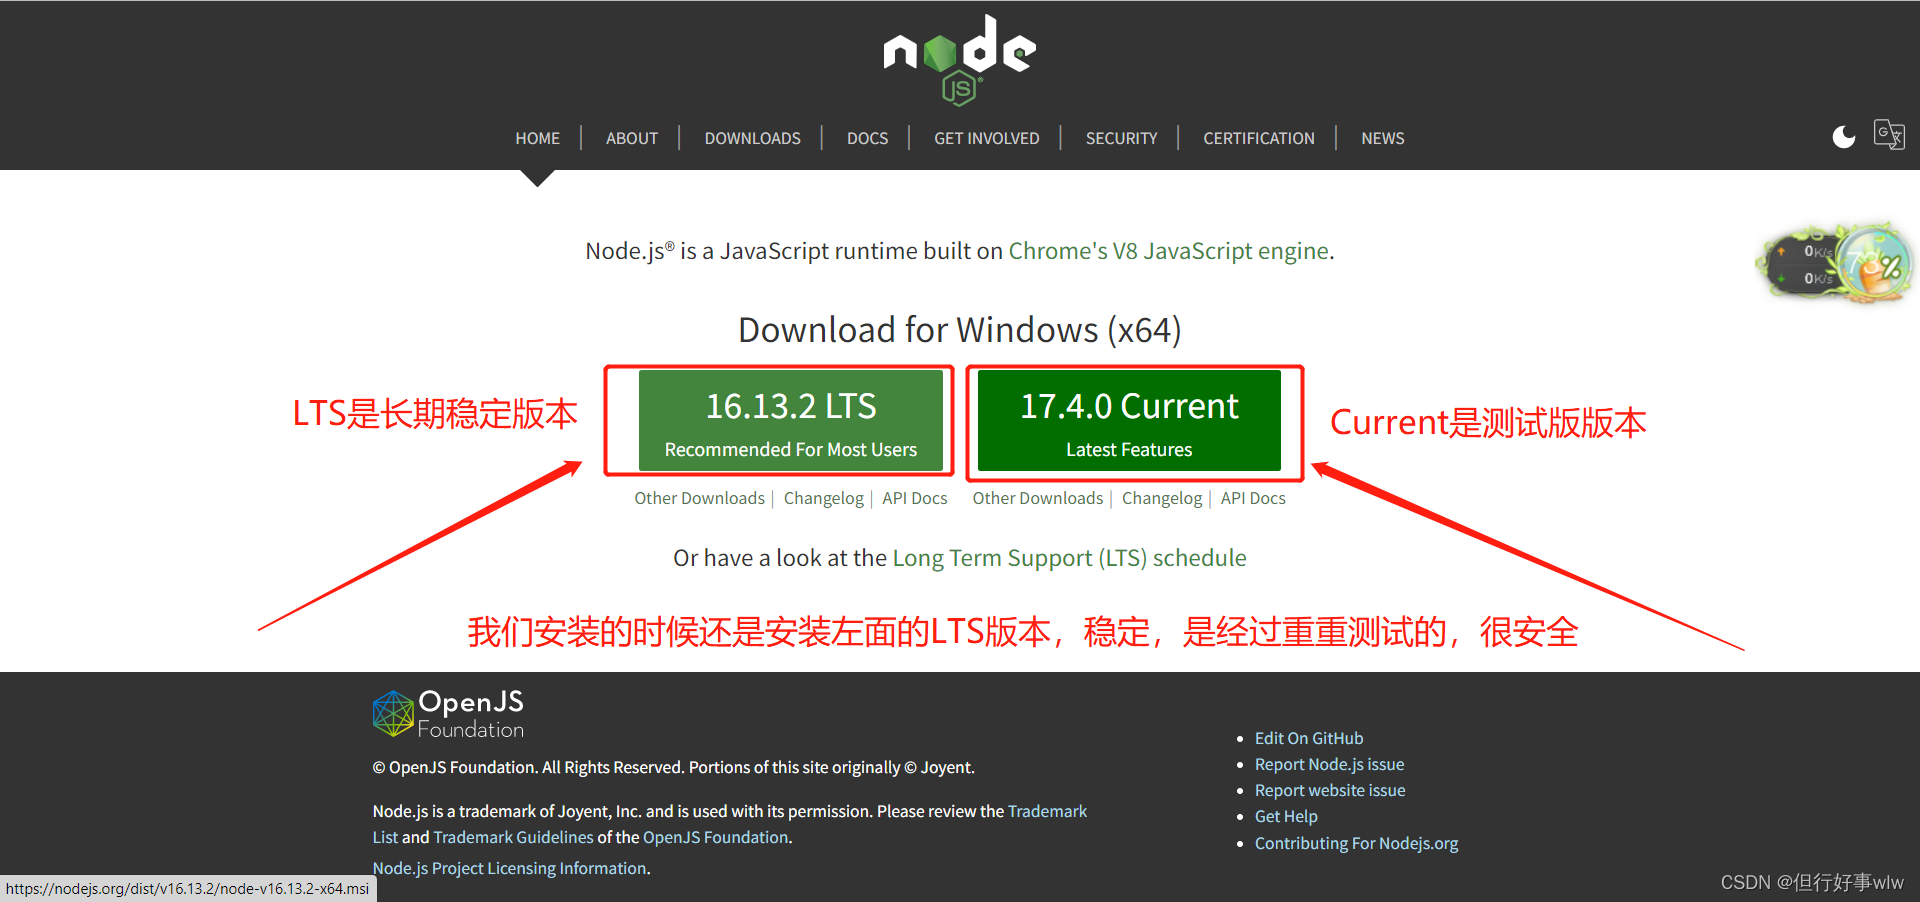Click the Edit On GitHub link

click(x=1309, y=738)
